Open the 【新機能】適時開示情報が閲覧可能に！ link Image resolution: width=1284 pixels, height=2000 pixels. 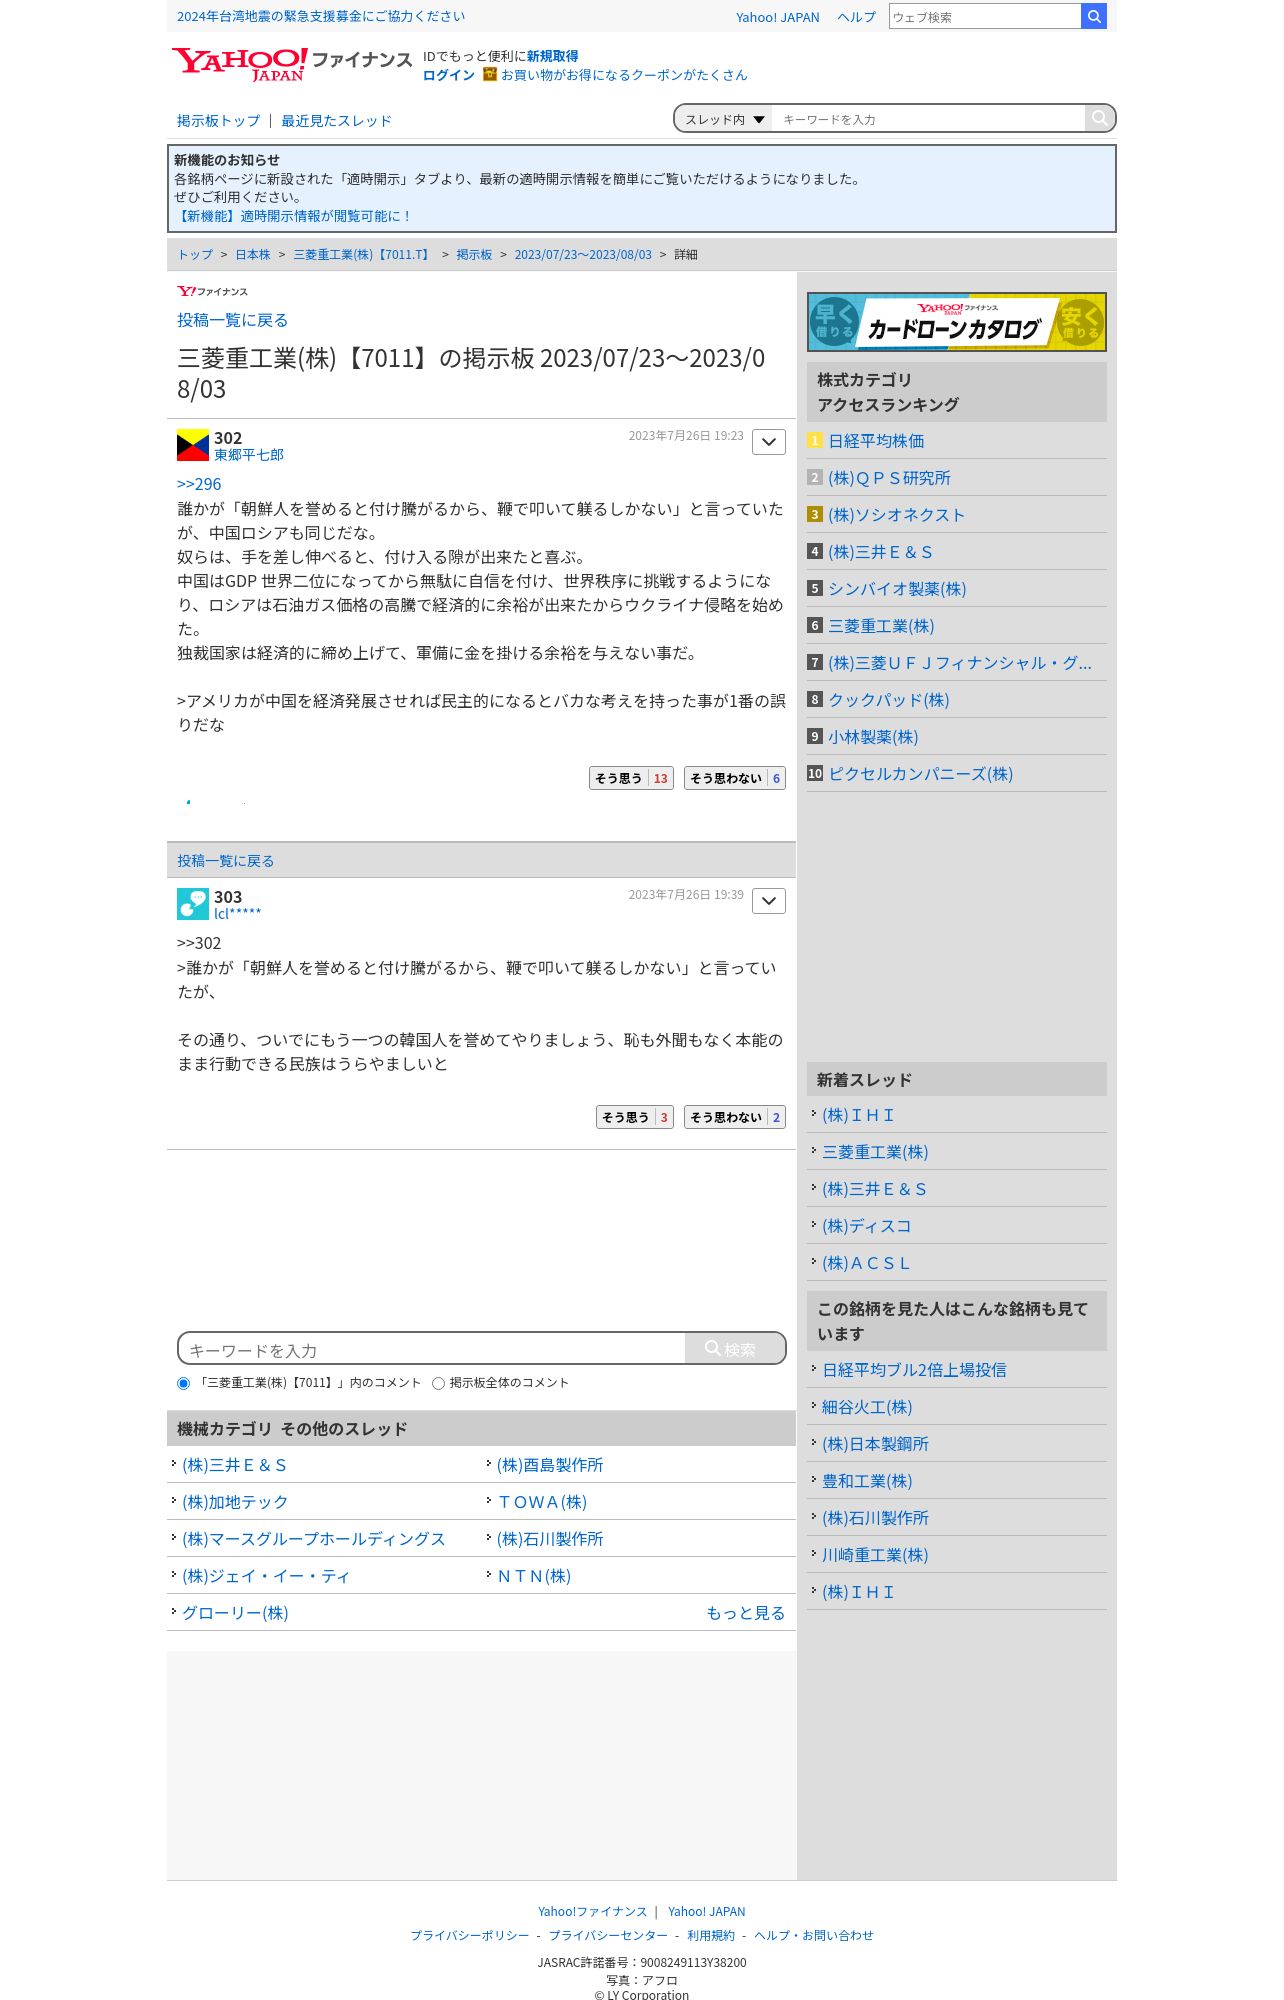293,216
